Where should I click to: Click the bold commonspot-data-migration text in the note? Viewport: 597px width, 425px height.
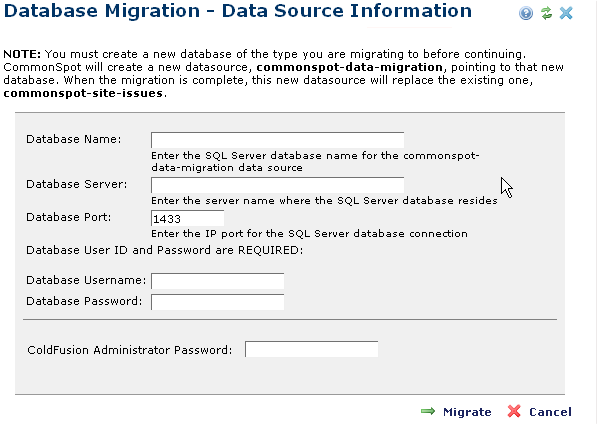pos(350,67)
